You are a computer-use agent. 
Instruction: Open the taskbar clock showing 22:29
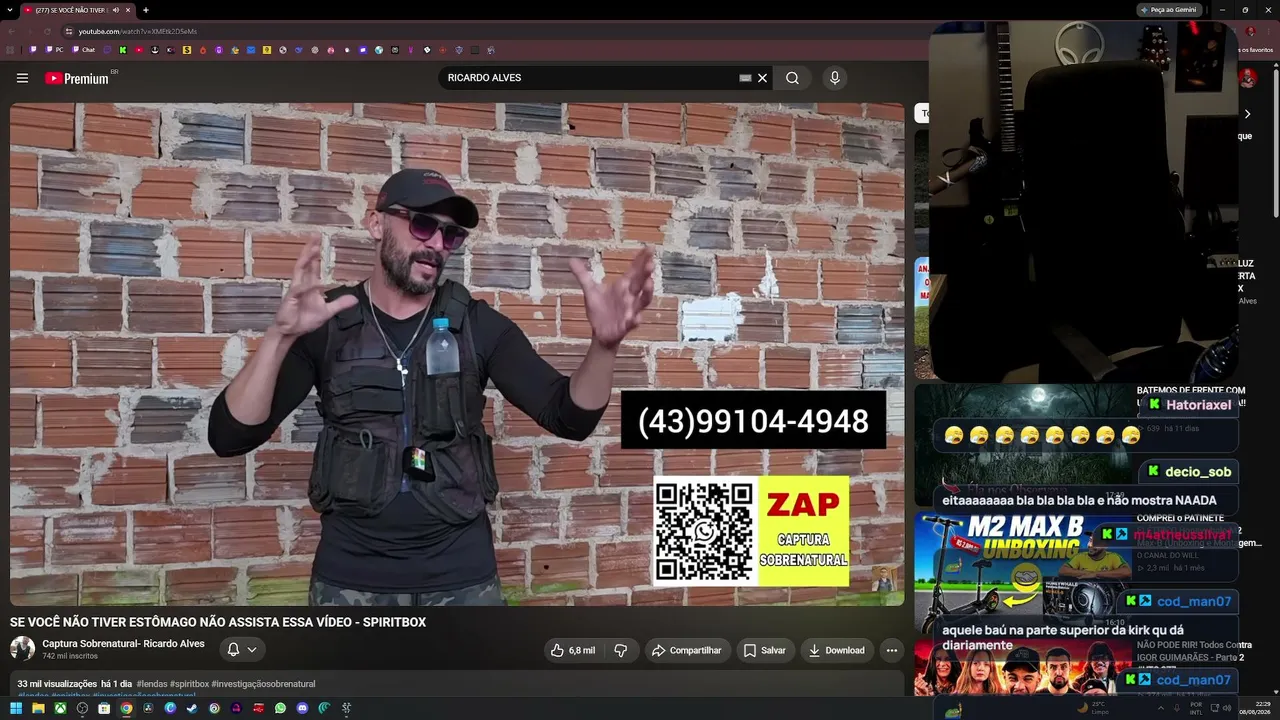click(1253, 708)
